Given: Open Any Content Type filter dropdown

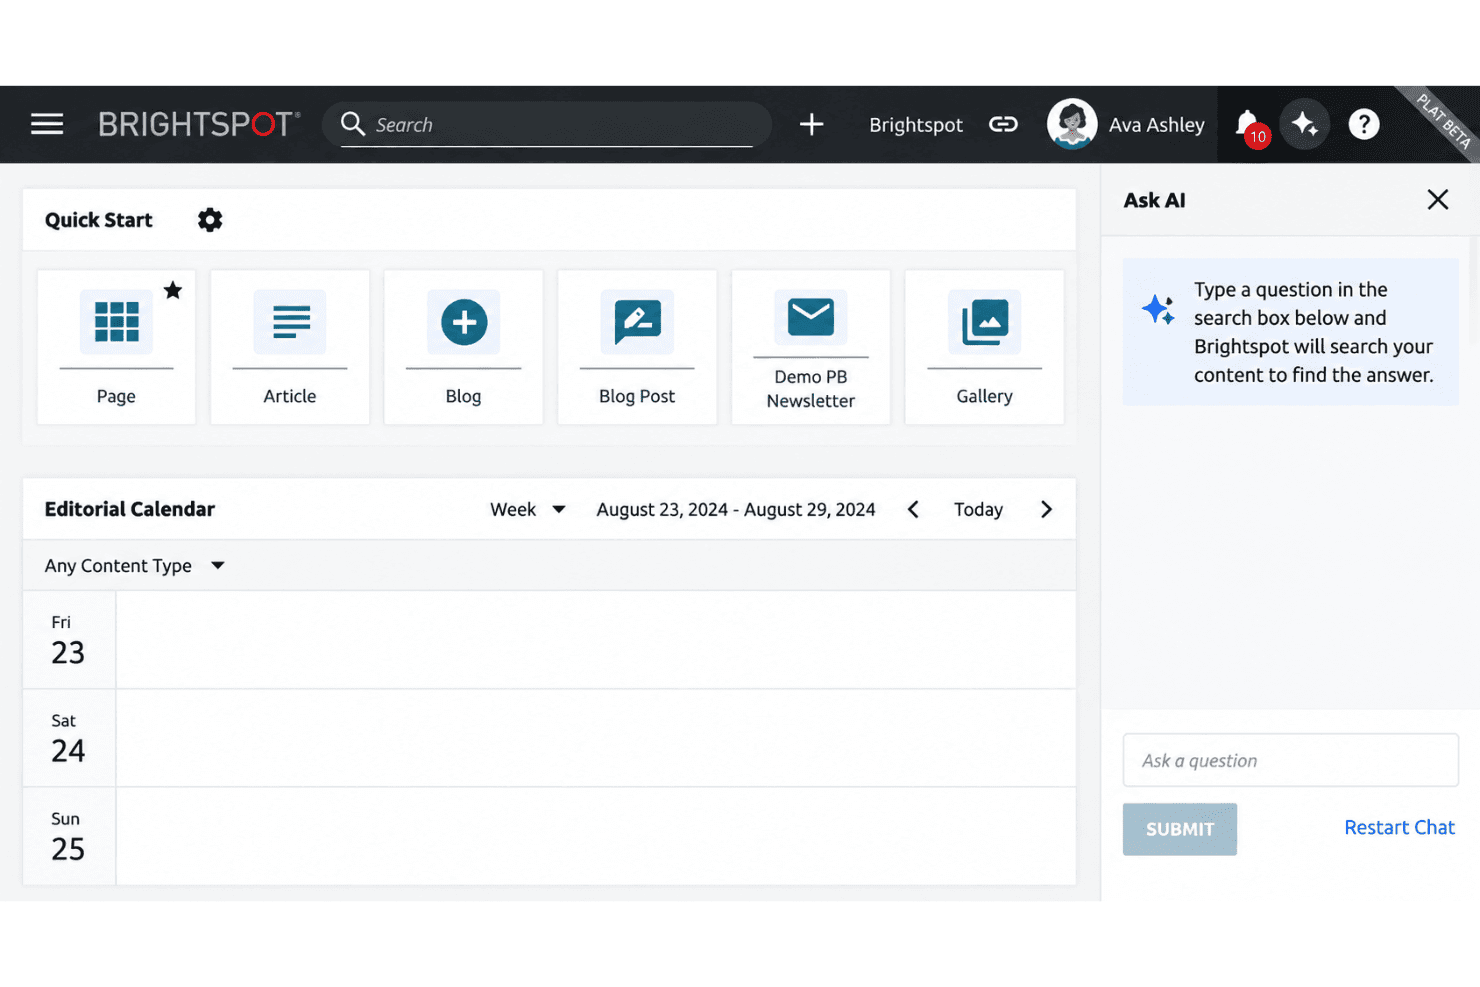Looking at the screenshot, I should (x=135, y=565).
